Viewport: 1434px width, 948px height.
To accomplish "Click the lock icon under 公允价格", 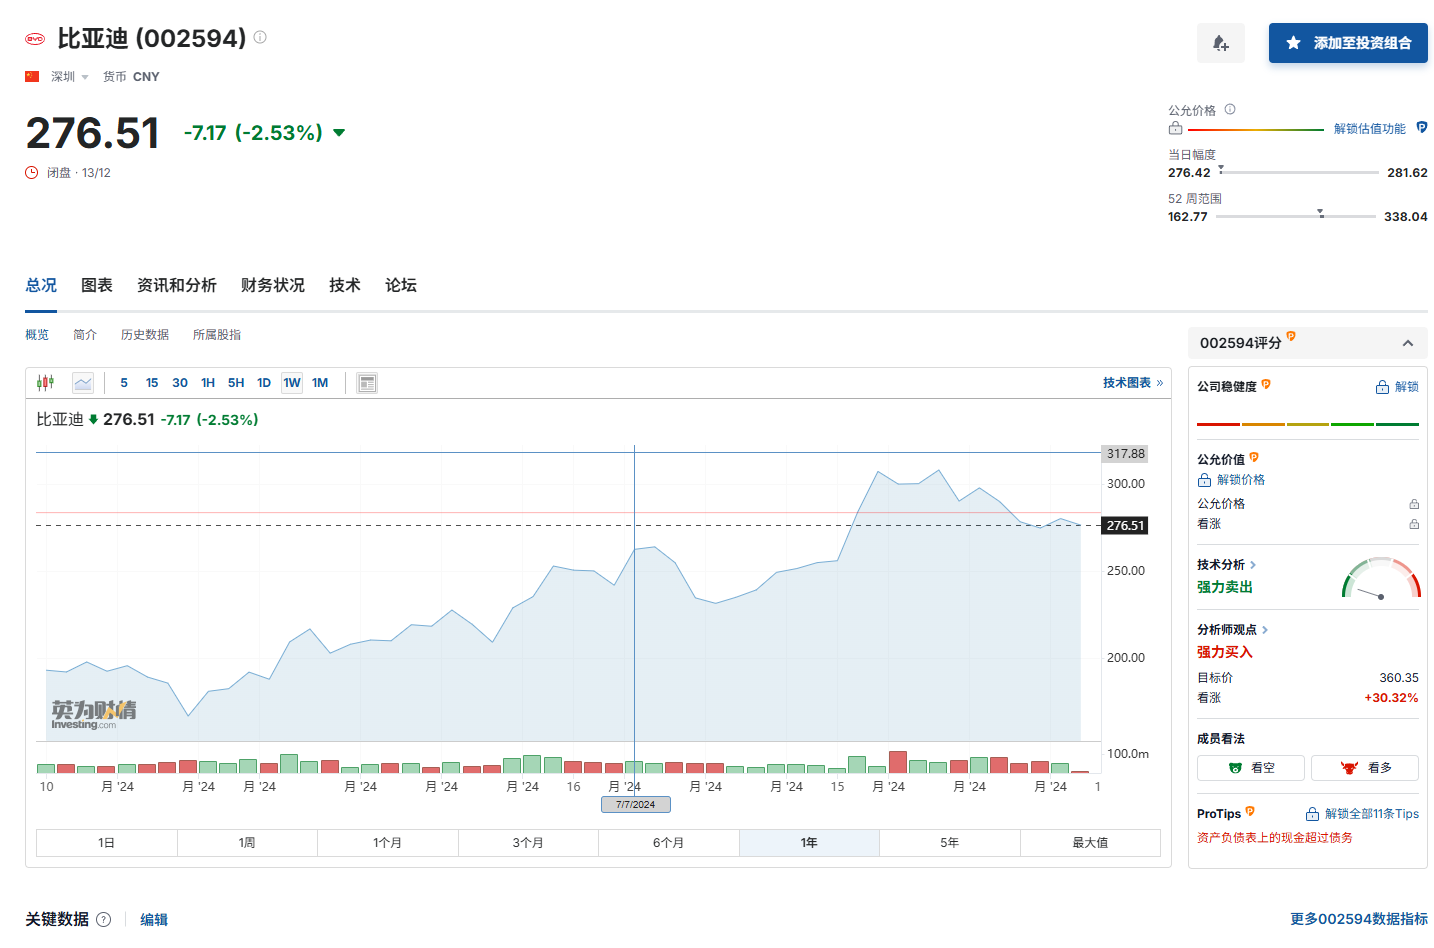I will 1175,128.
